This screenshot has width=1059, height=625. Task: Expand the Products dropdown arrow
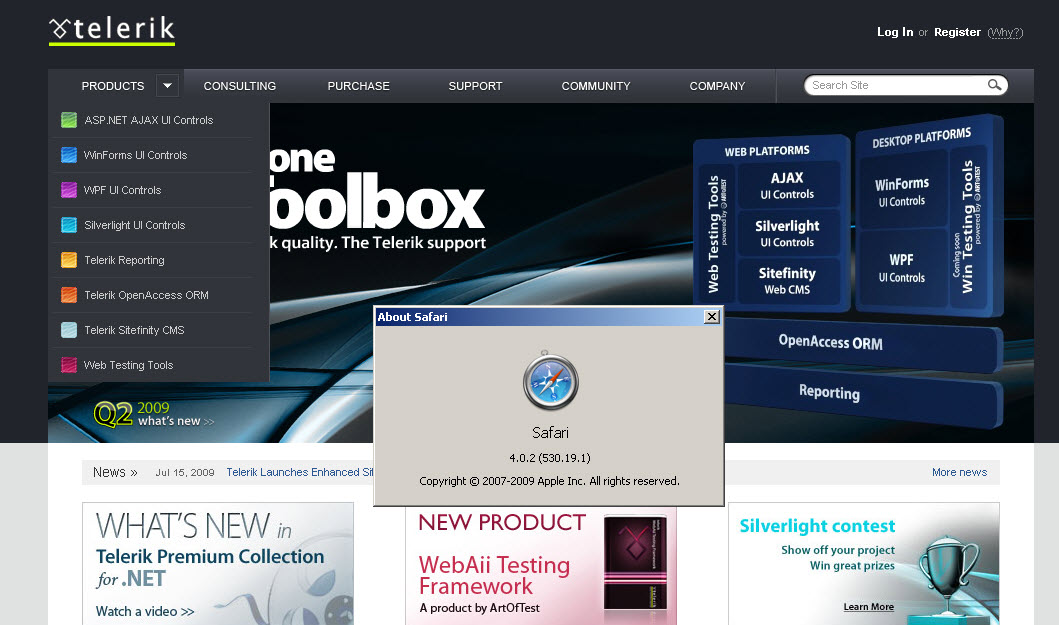pos(167,86)
